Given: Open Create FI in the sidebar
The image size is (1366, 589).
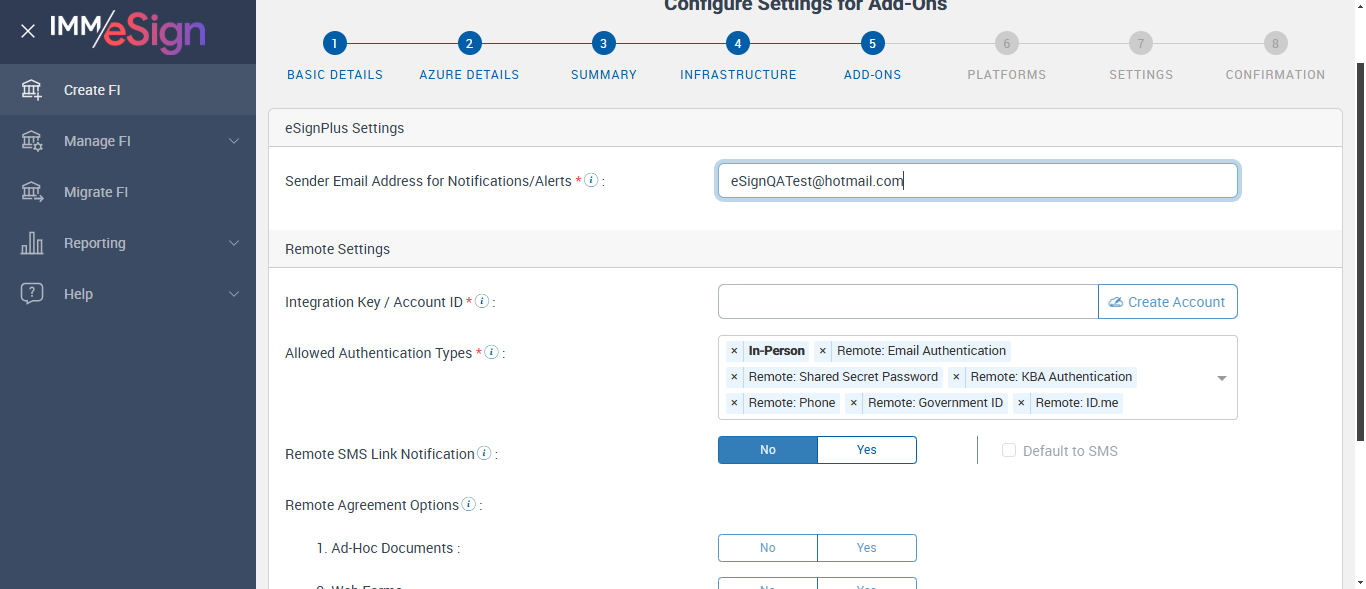Looking at the screenshot, I should [128, 90].
